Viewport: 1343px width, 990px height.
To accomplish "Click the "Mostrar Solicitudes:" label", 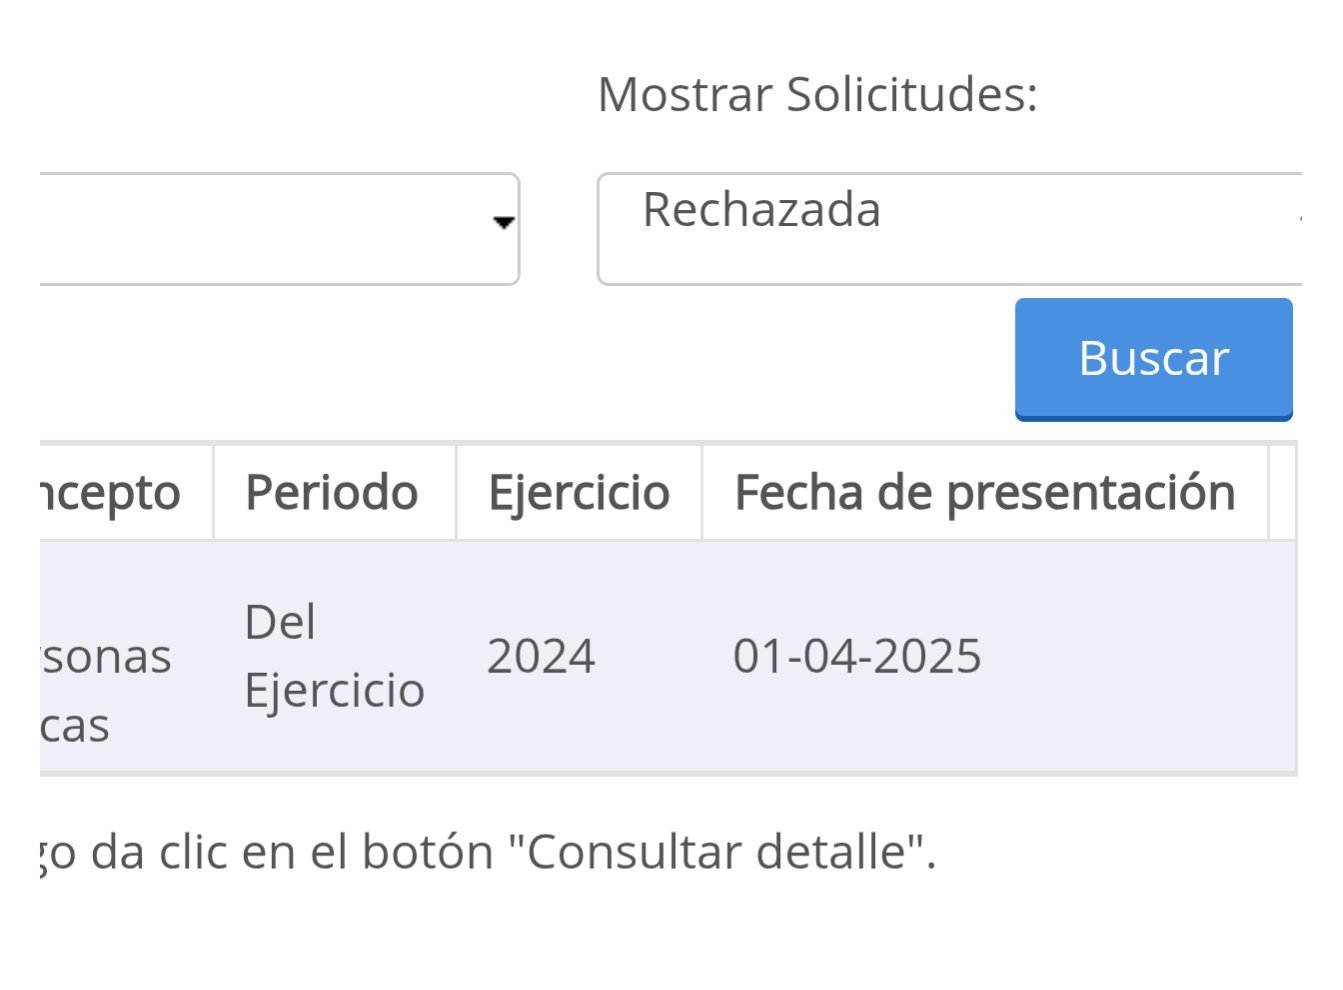I will click(817, 95).
